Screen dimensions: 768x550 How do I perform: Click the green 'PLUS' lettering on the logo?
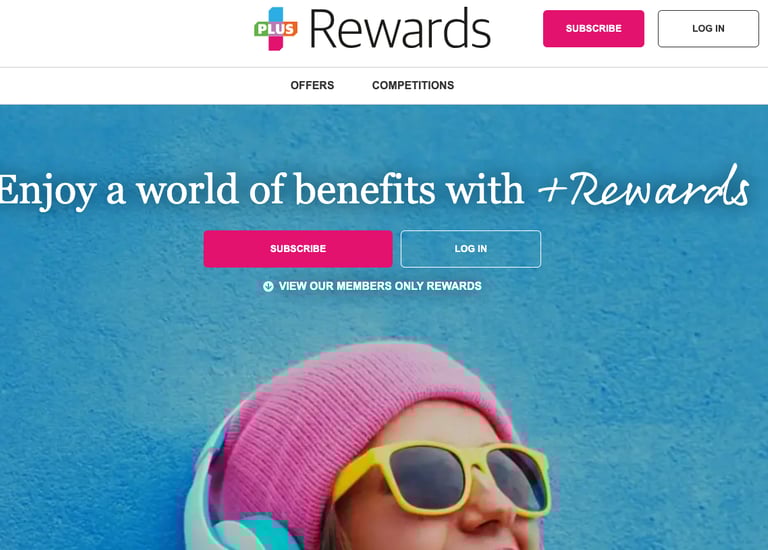(275, 29)
